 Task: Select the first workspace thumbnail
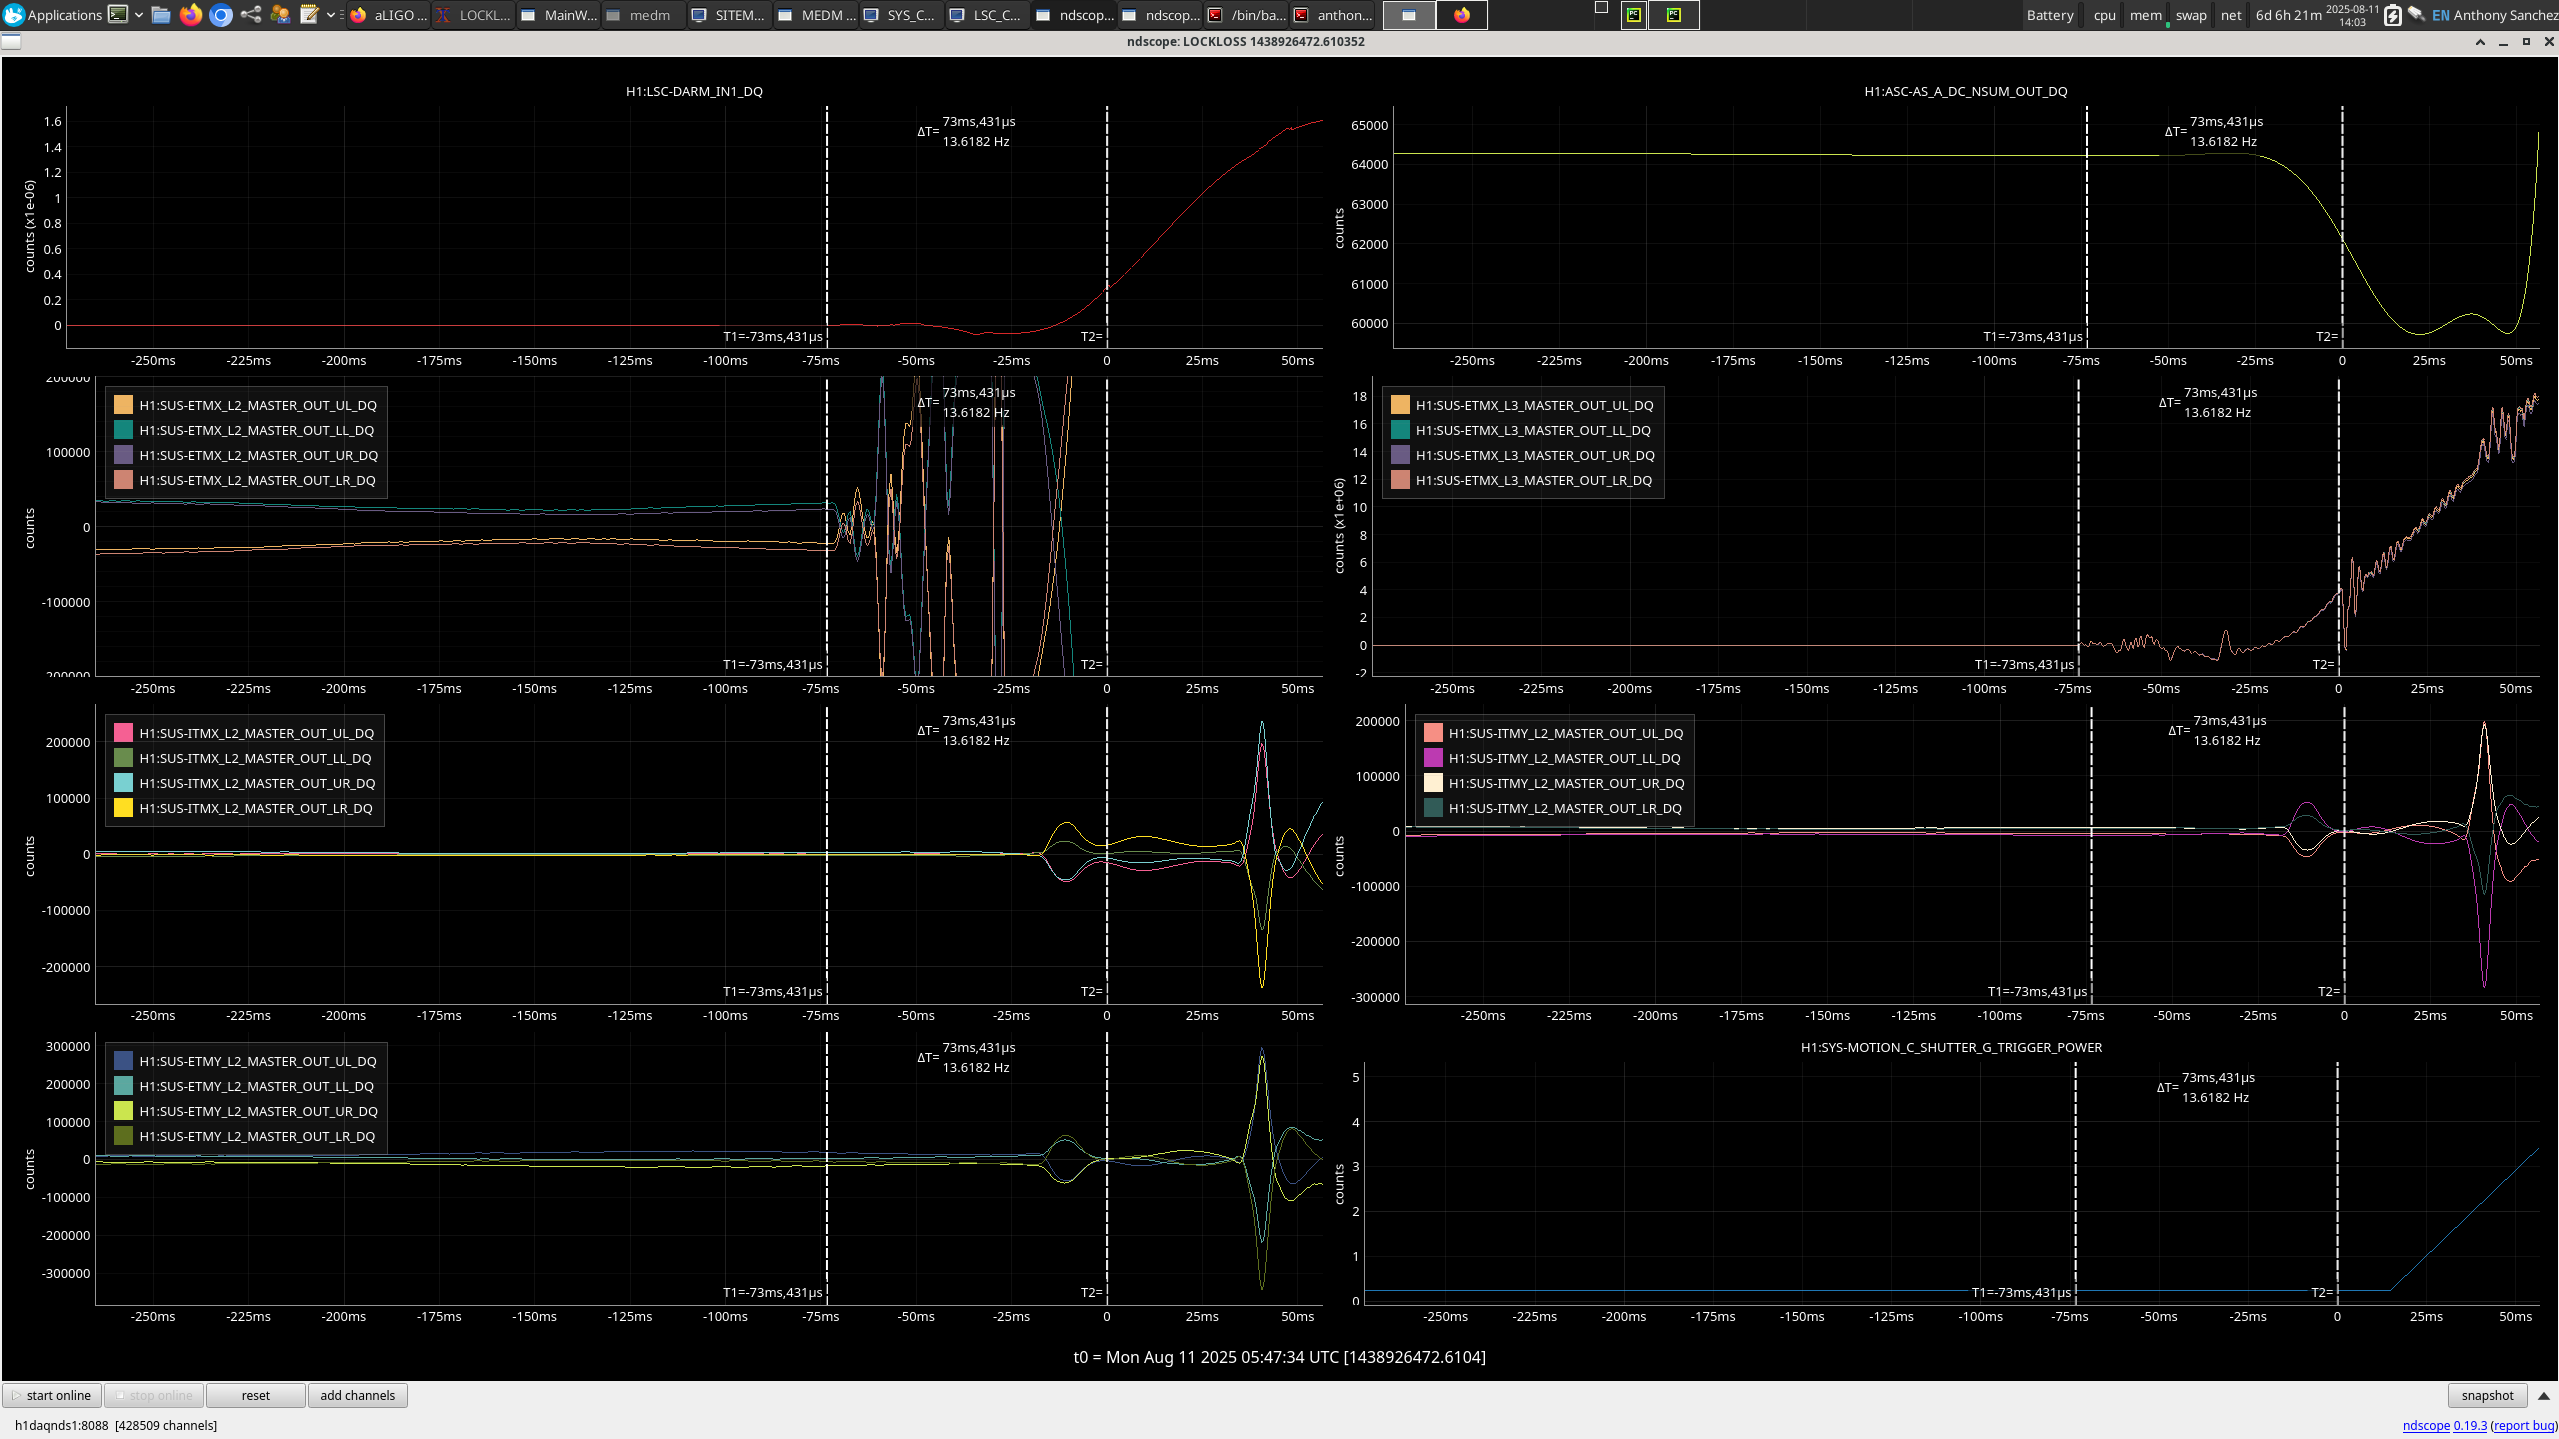click(x=1409, y=15)
